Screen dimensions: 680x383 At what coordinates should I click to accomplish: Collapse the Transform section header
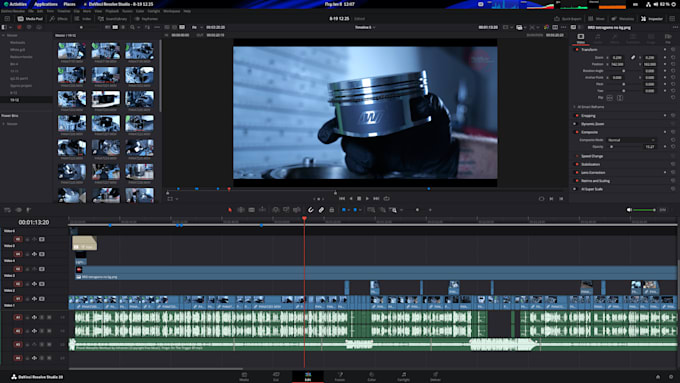(589, 50)
